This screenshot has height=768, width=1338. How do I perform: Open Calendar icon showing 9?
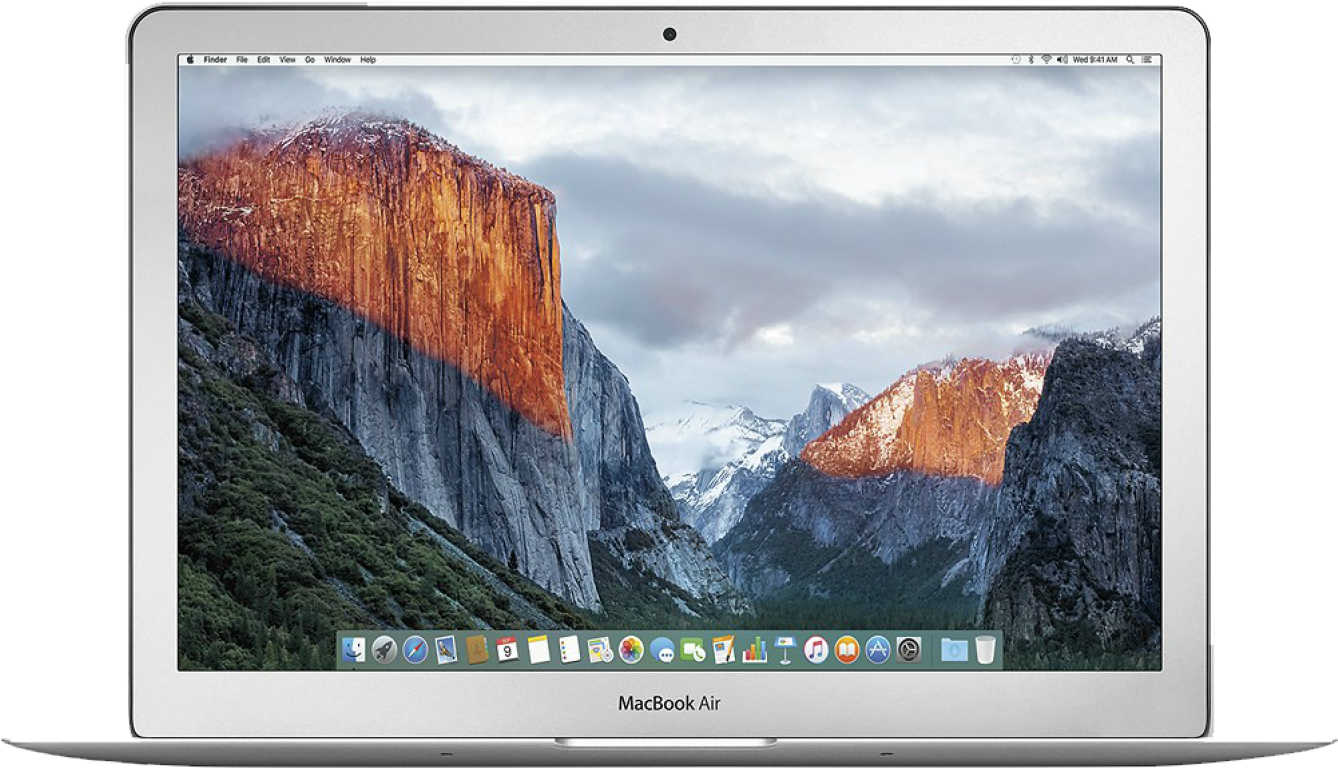click(507, 650)
